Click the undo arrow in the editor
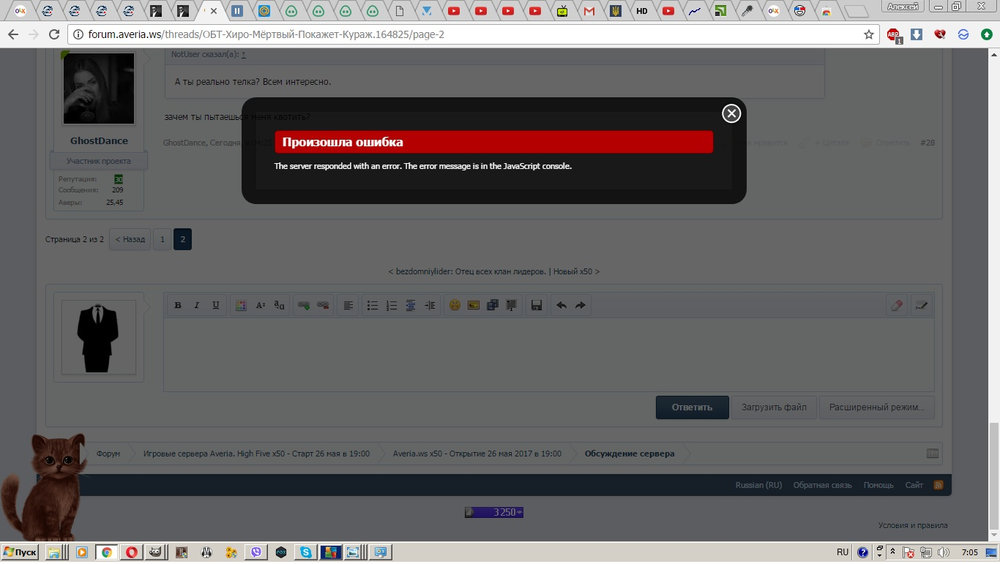The image size is (1000, 564). [x=561, y=305]
